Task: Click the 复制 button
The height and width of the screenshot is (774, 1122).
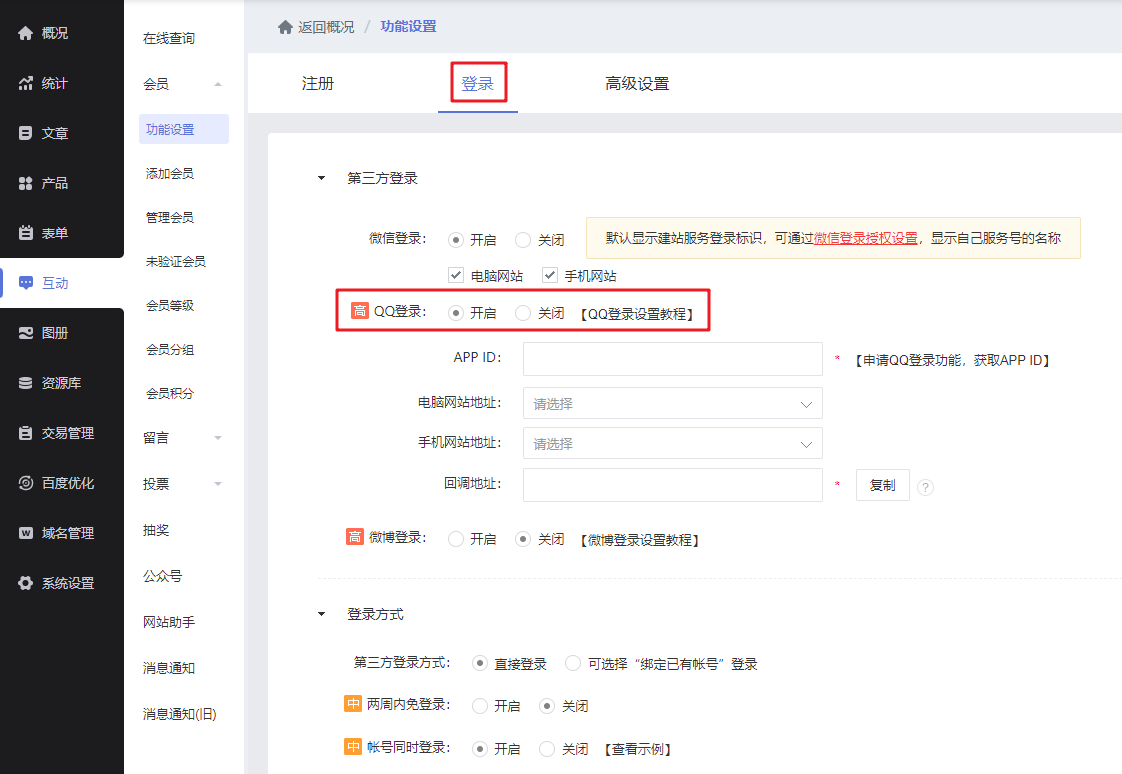Action: click(882, 485)
